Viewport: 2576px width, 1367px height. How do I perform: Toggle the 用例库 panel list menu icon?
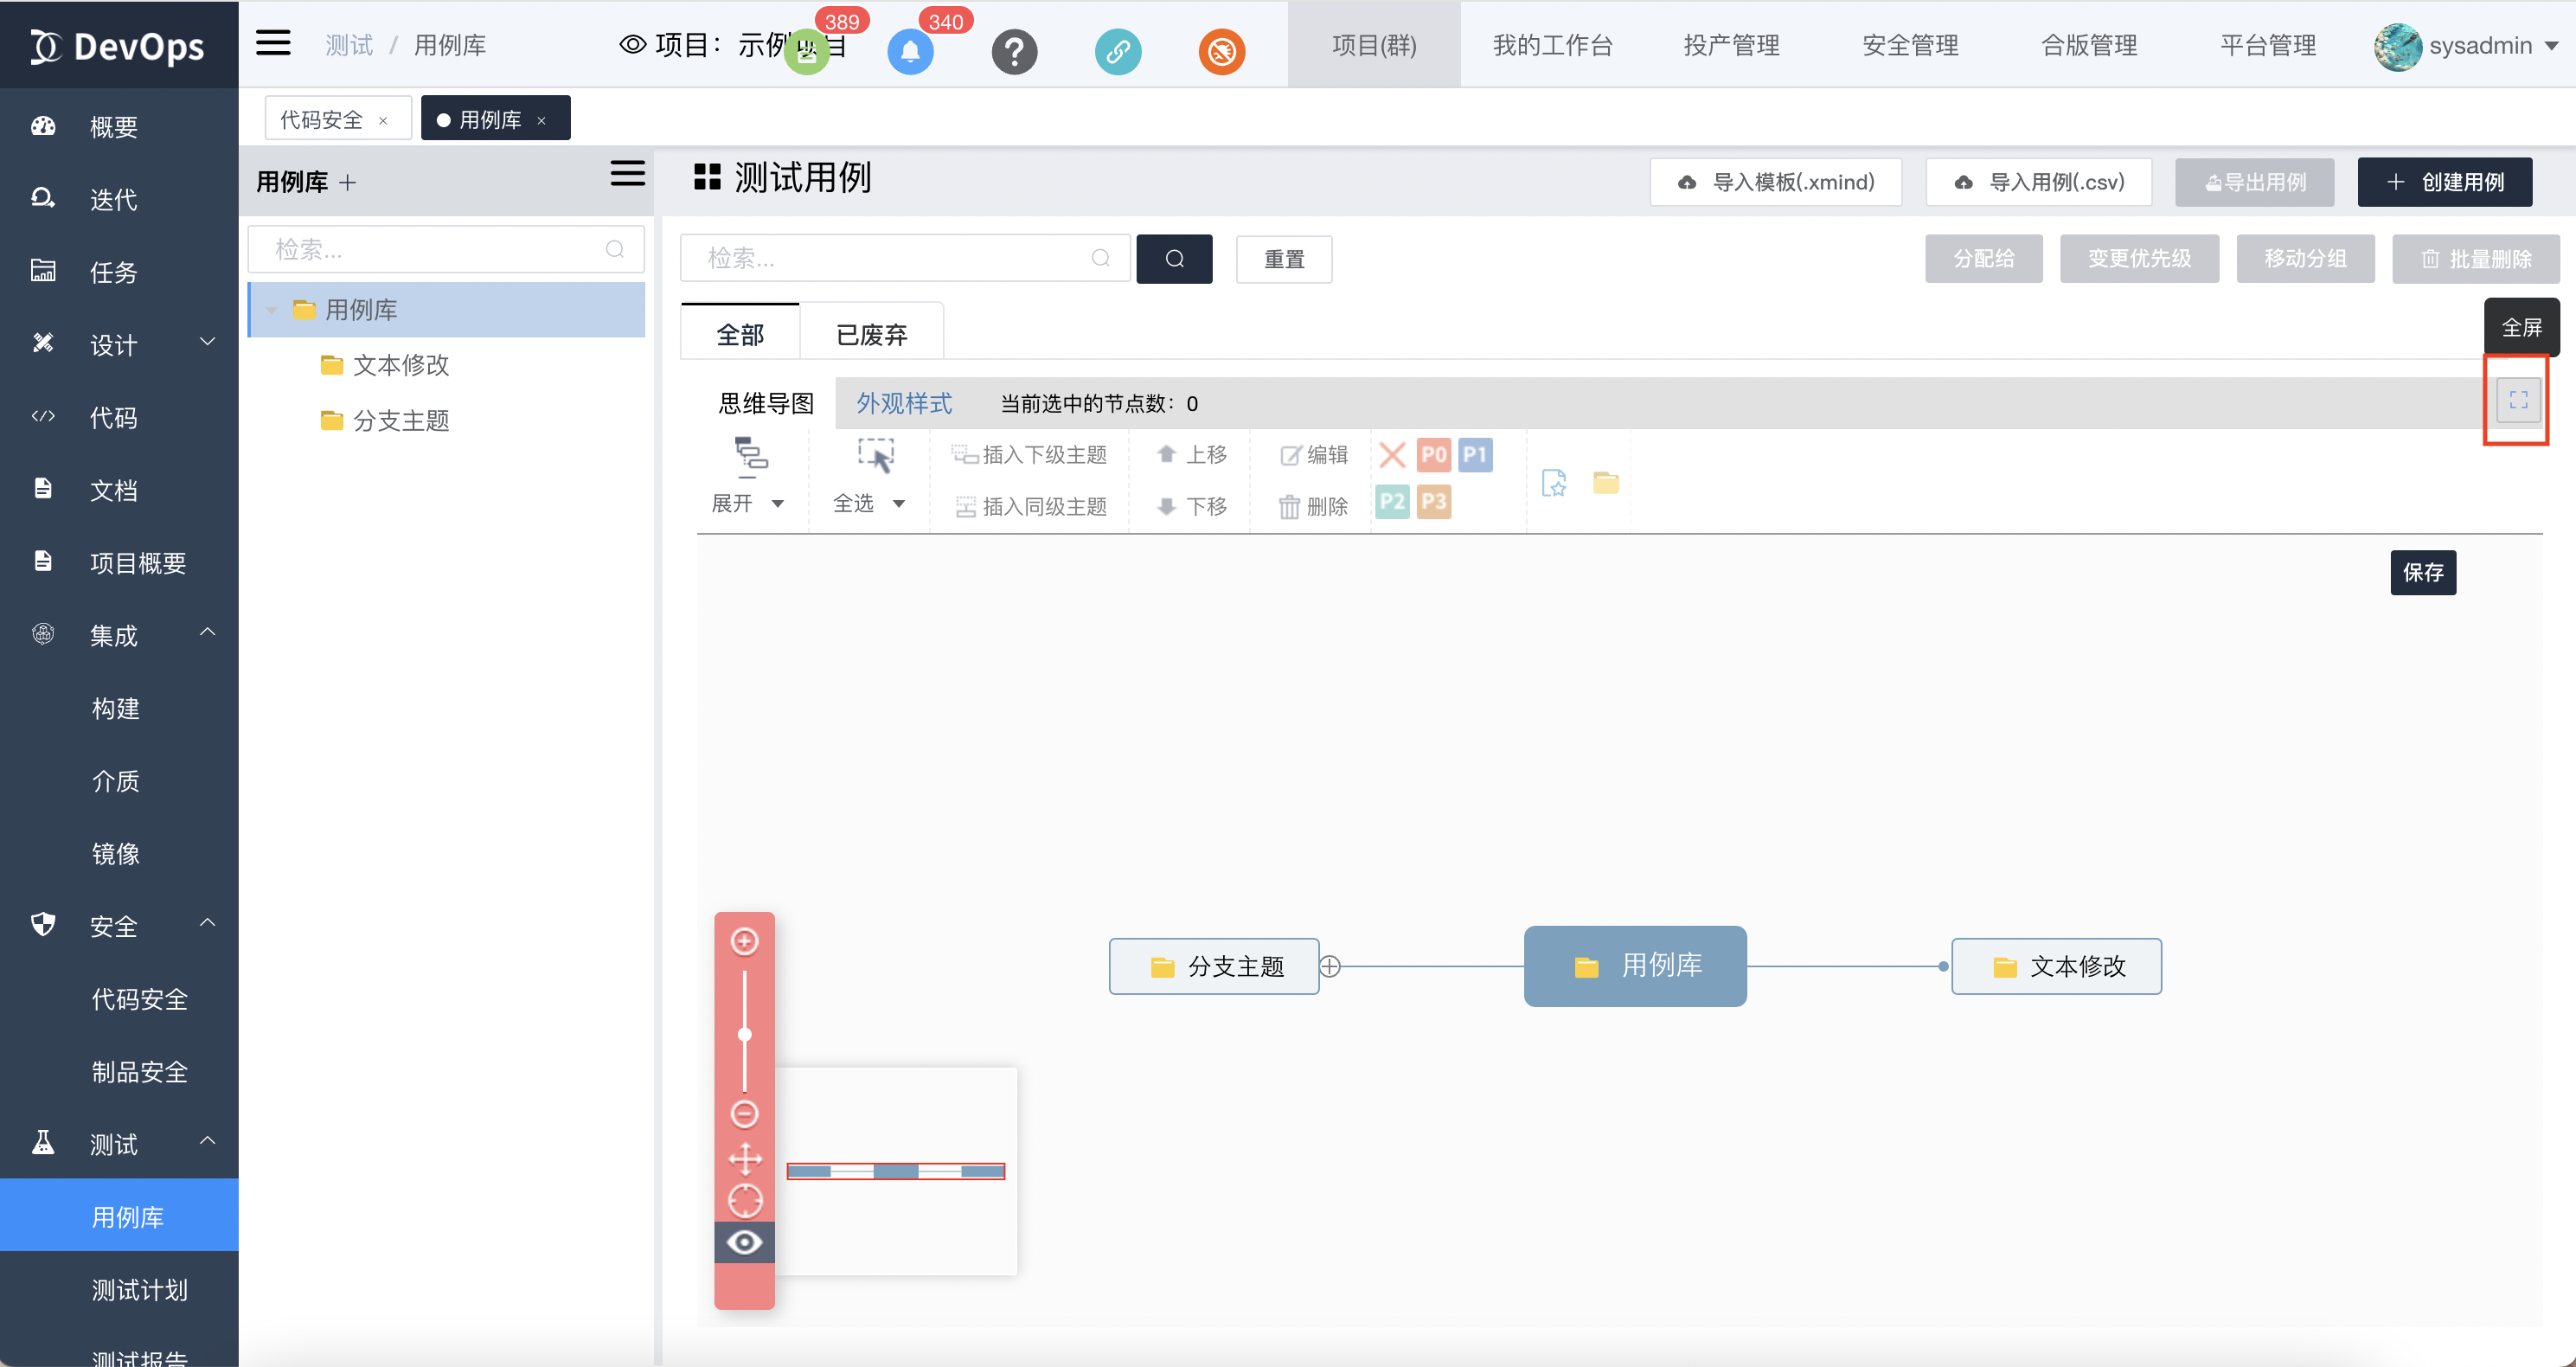pos(627,174)
